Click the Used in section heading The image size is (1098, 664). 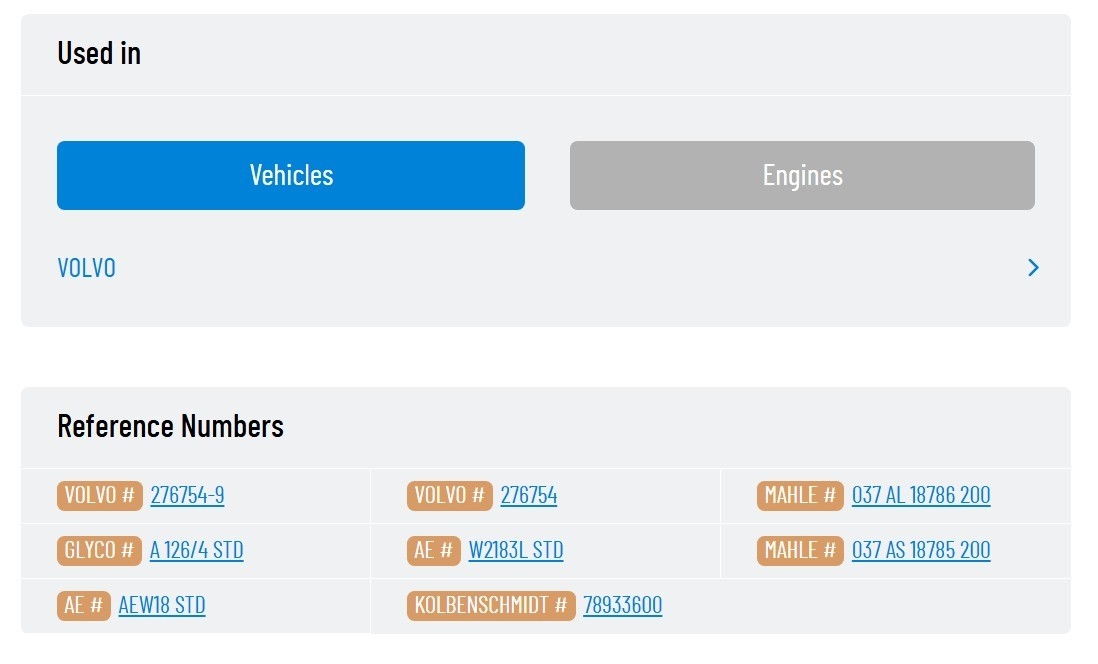tap(99, 53)
